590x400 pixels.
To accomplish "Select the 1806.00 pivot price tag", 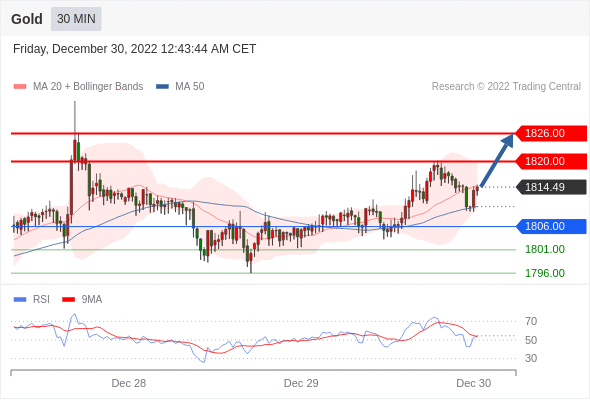I will 551,226.
